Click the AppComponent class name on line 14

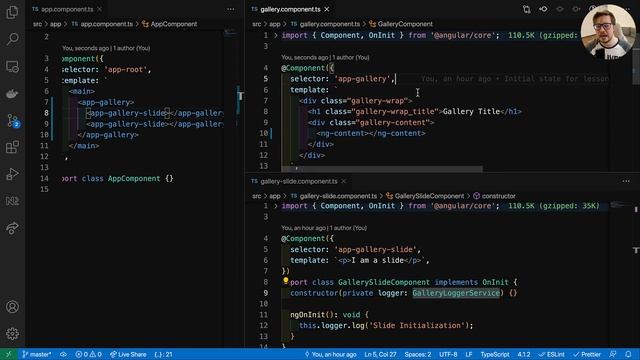(x=134, y=178)
